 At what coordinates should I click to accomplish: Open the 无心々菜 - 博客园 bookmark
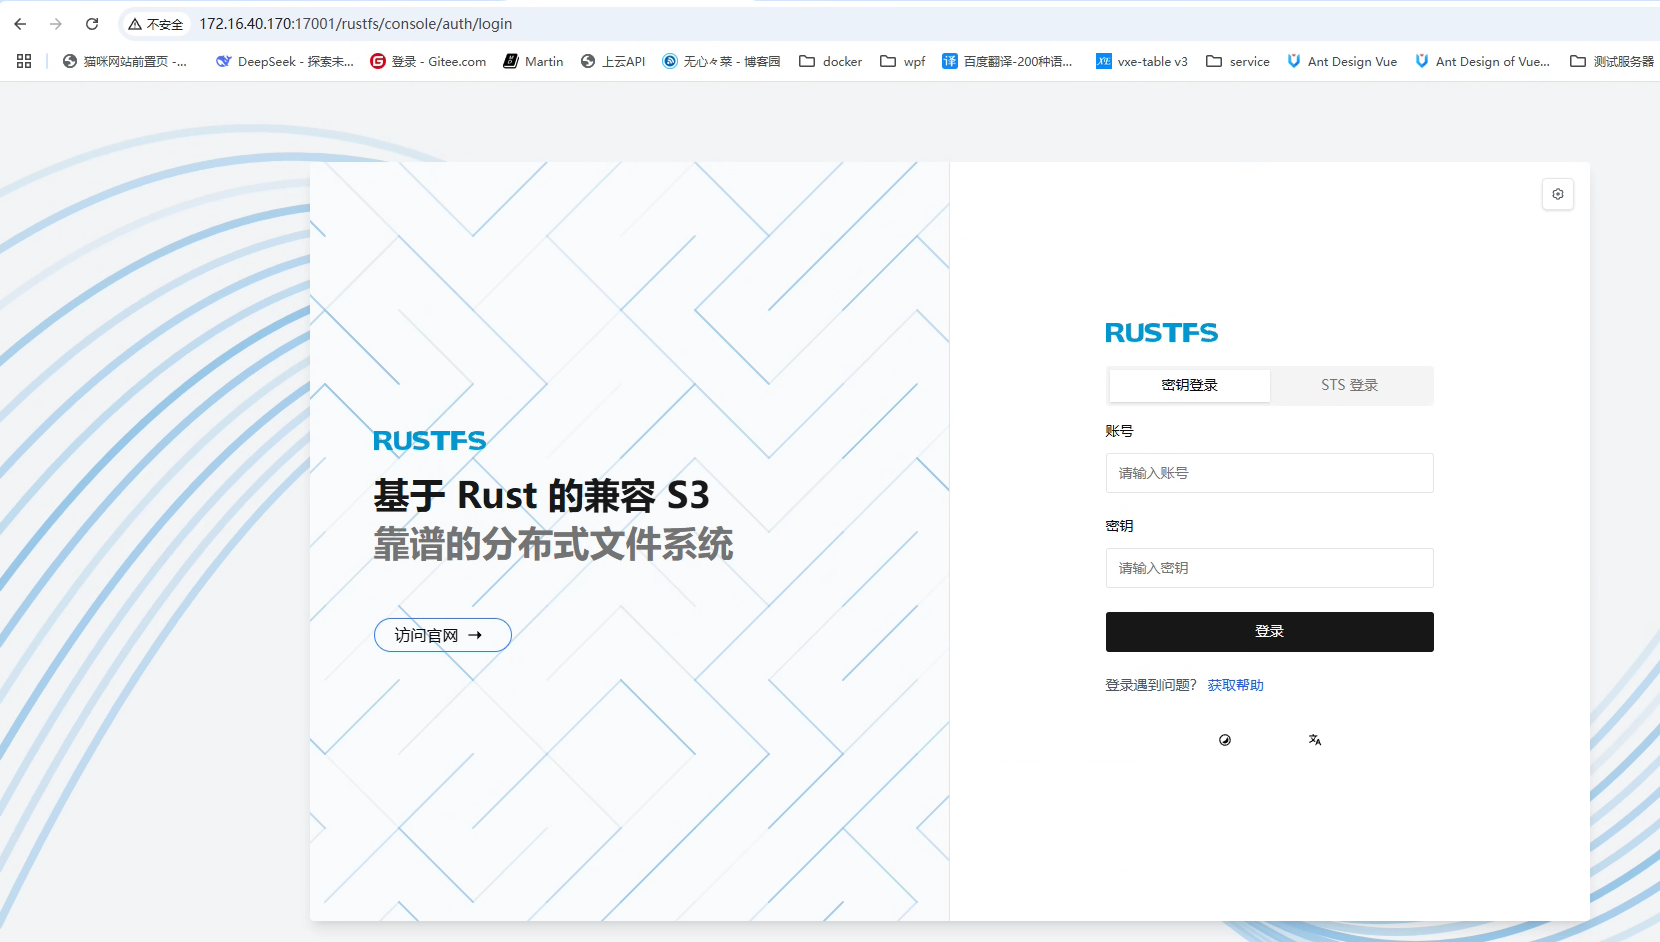[721, 61]
